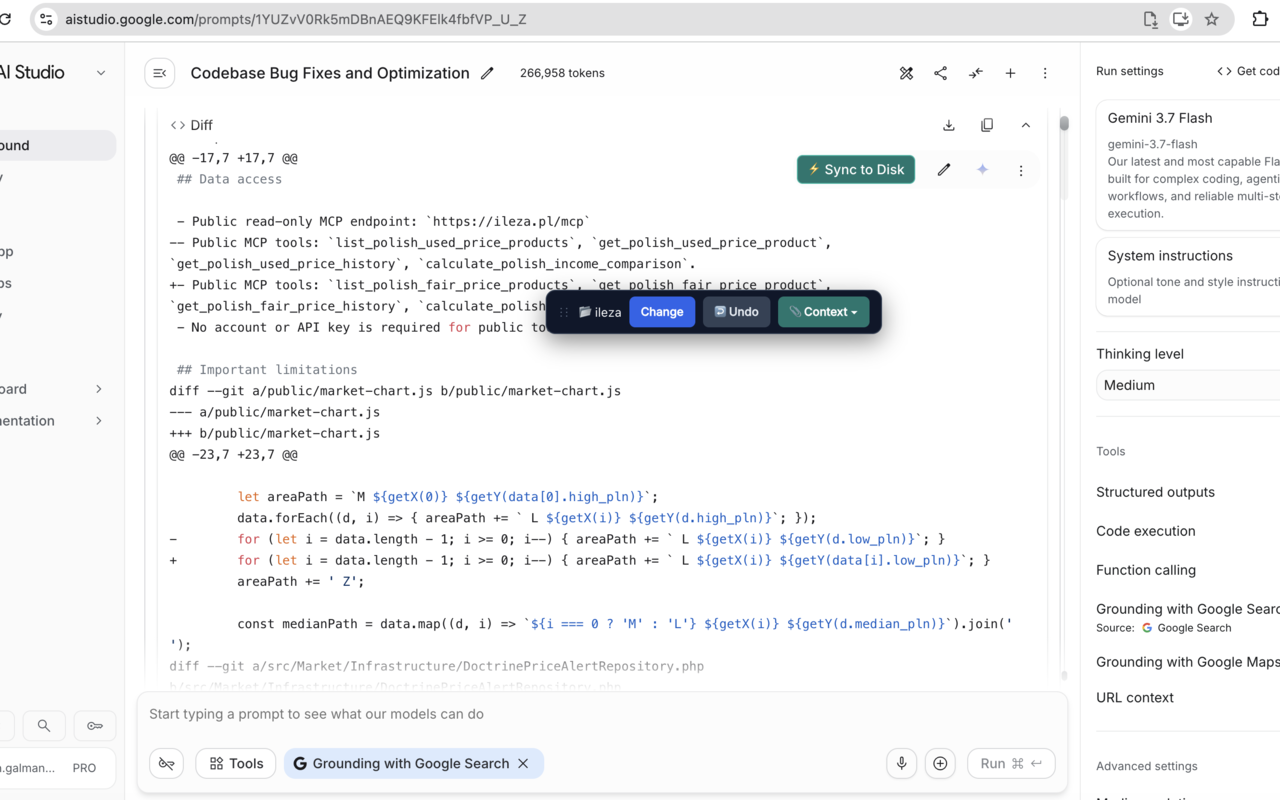Click the Undo button
Screen dimensions: 1280x800
(x=737, y=312)
